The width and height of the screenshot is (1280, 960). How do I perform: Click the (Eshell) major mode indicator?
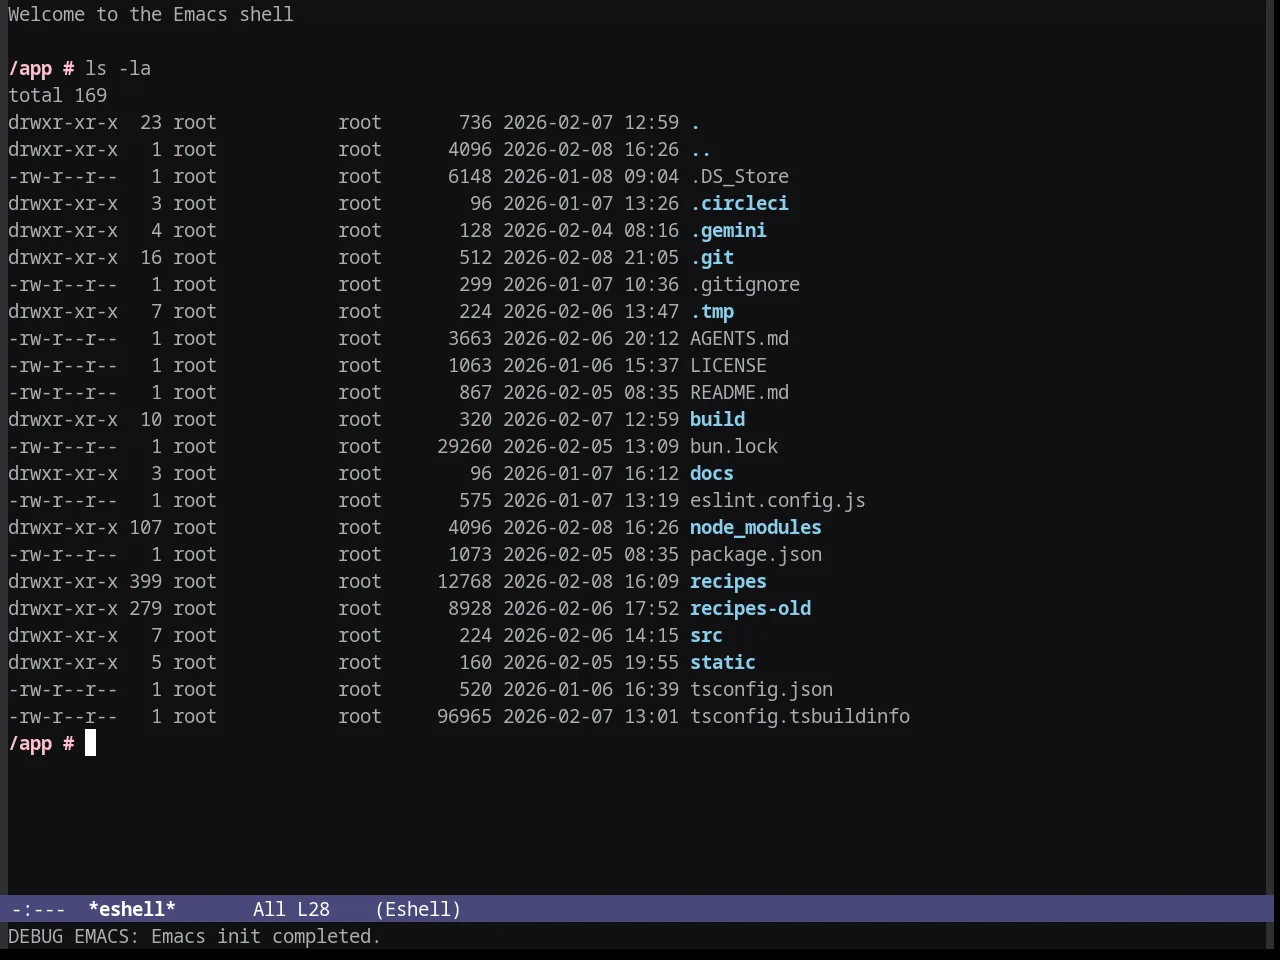pos(418,909)
